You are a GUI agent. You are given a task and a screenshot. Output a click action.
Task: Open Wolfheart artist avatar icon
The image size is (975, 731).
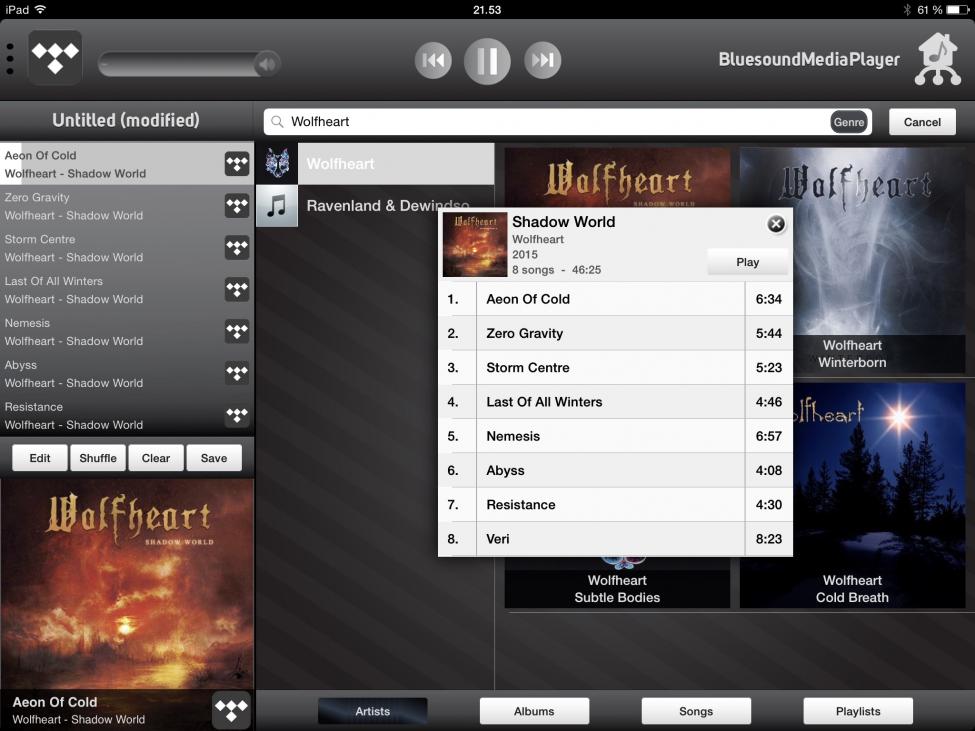(x=277, y=163)
